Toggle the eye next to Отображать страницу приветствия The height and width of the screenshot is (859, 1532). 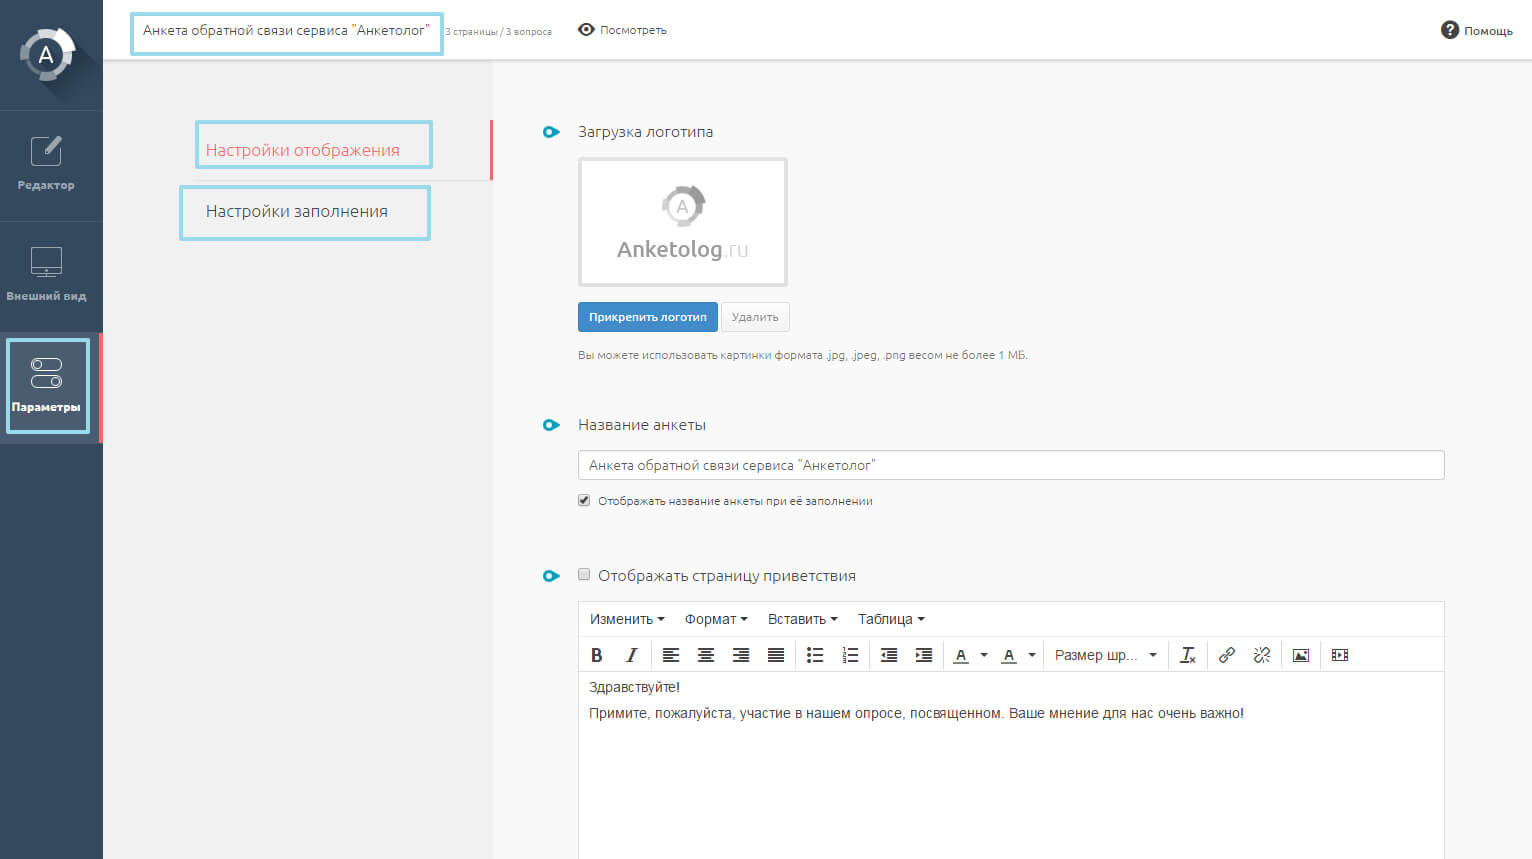551,576
